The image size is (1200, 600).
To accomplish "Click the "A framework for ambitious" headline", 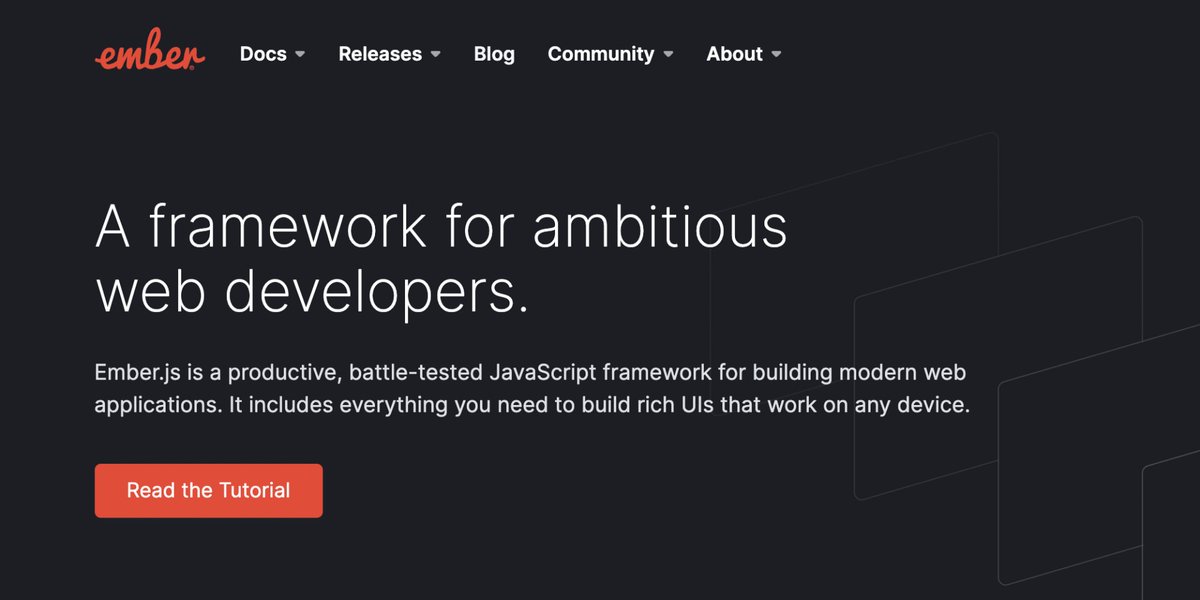I will 441,227.
